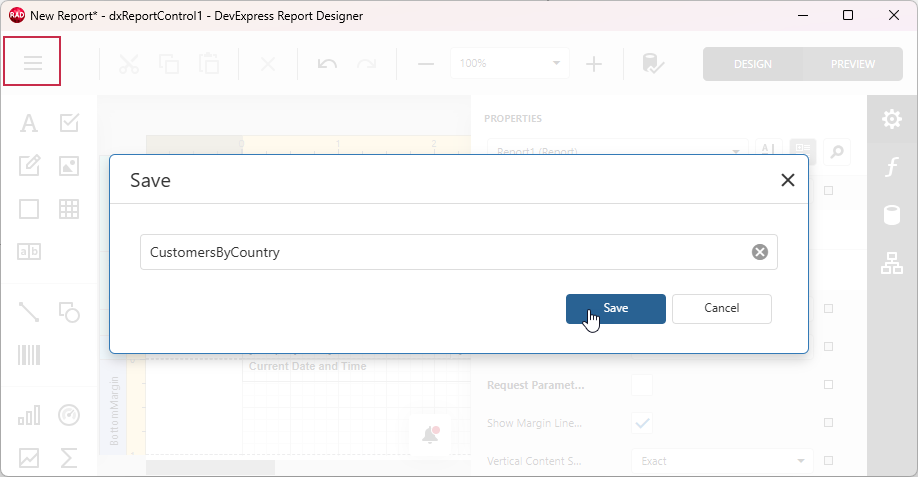This screenshot has height=477, width=918.
Task: Select the Rich Text tool in toolbox
Action: pos(29,166)
